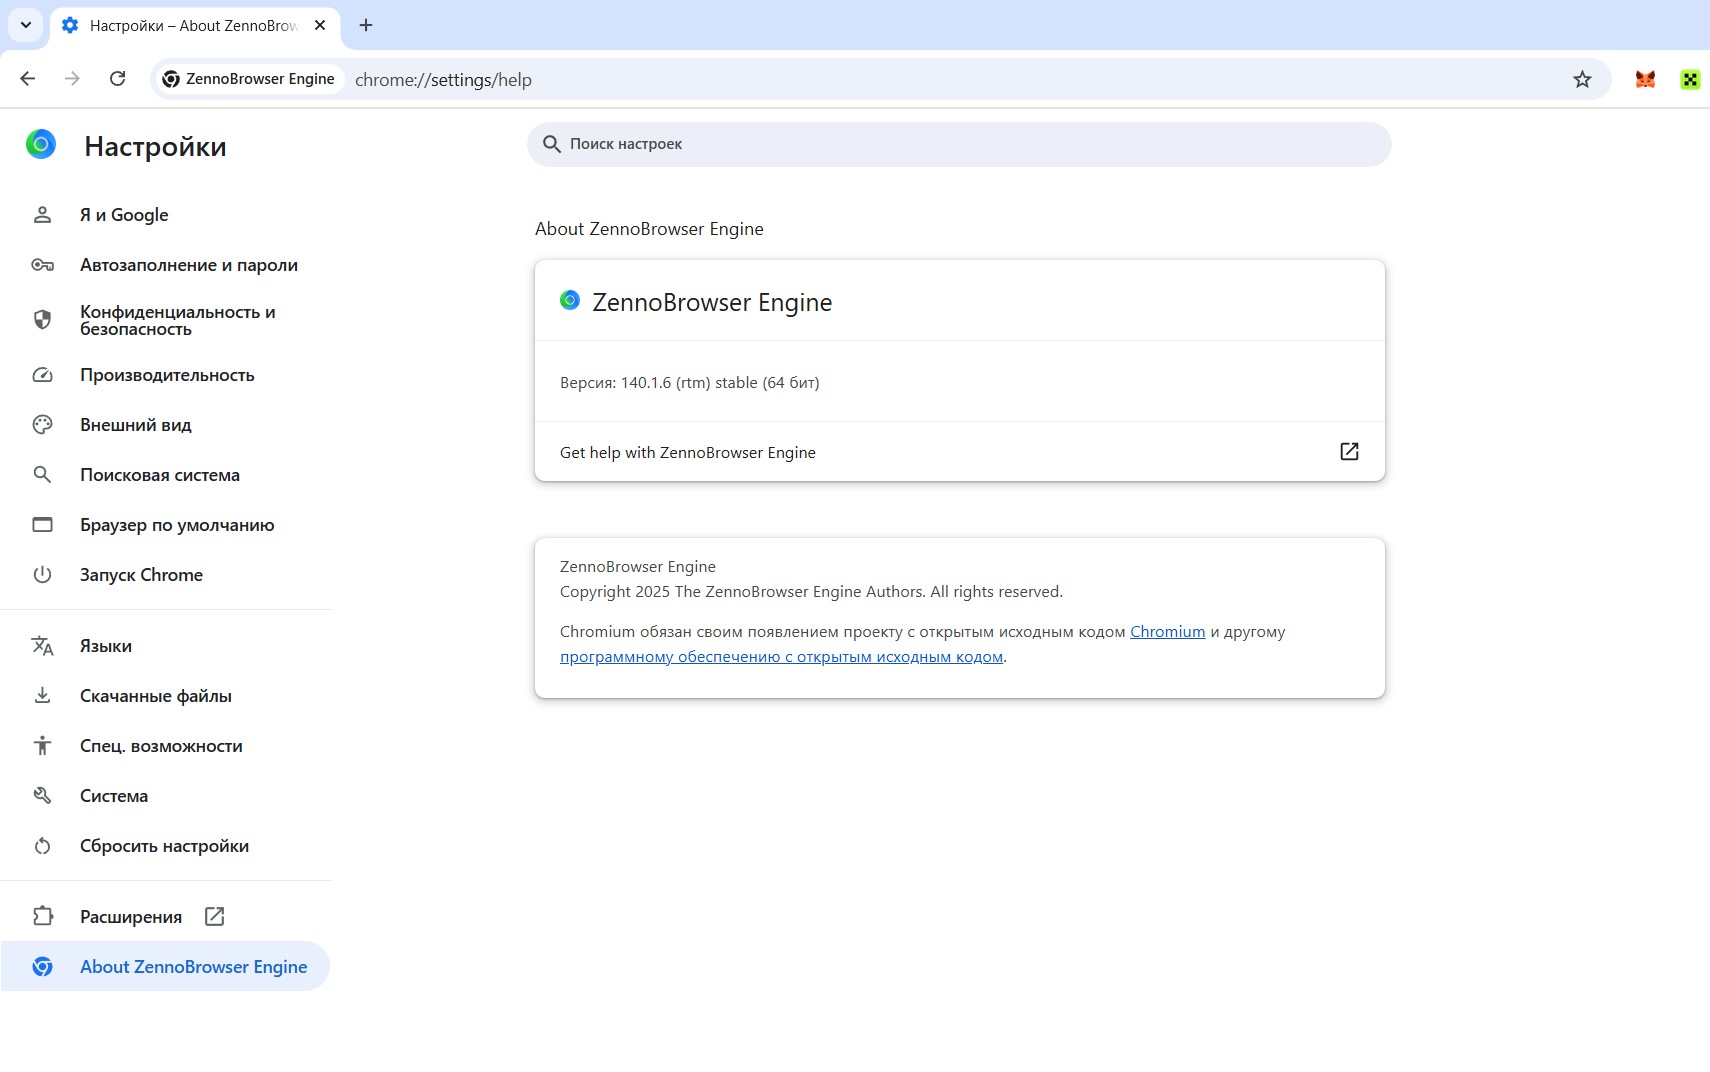Click the download icon for Скачанные файлы
Image resolution: width=1710 pixels, height=1072 pixels.
42,696
